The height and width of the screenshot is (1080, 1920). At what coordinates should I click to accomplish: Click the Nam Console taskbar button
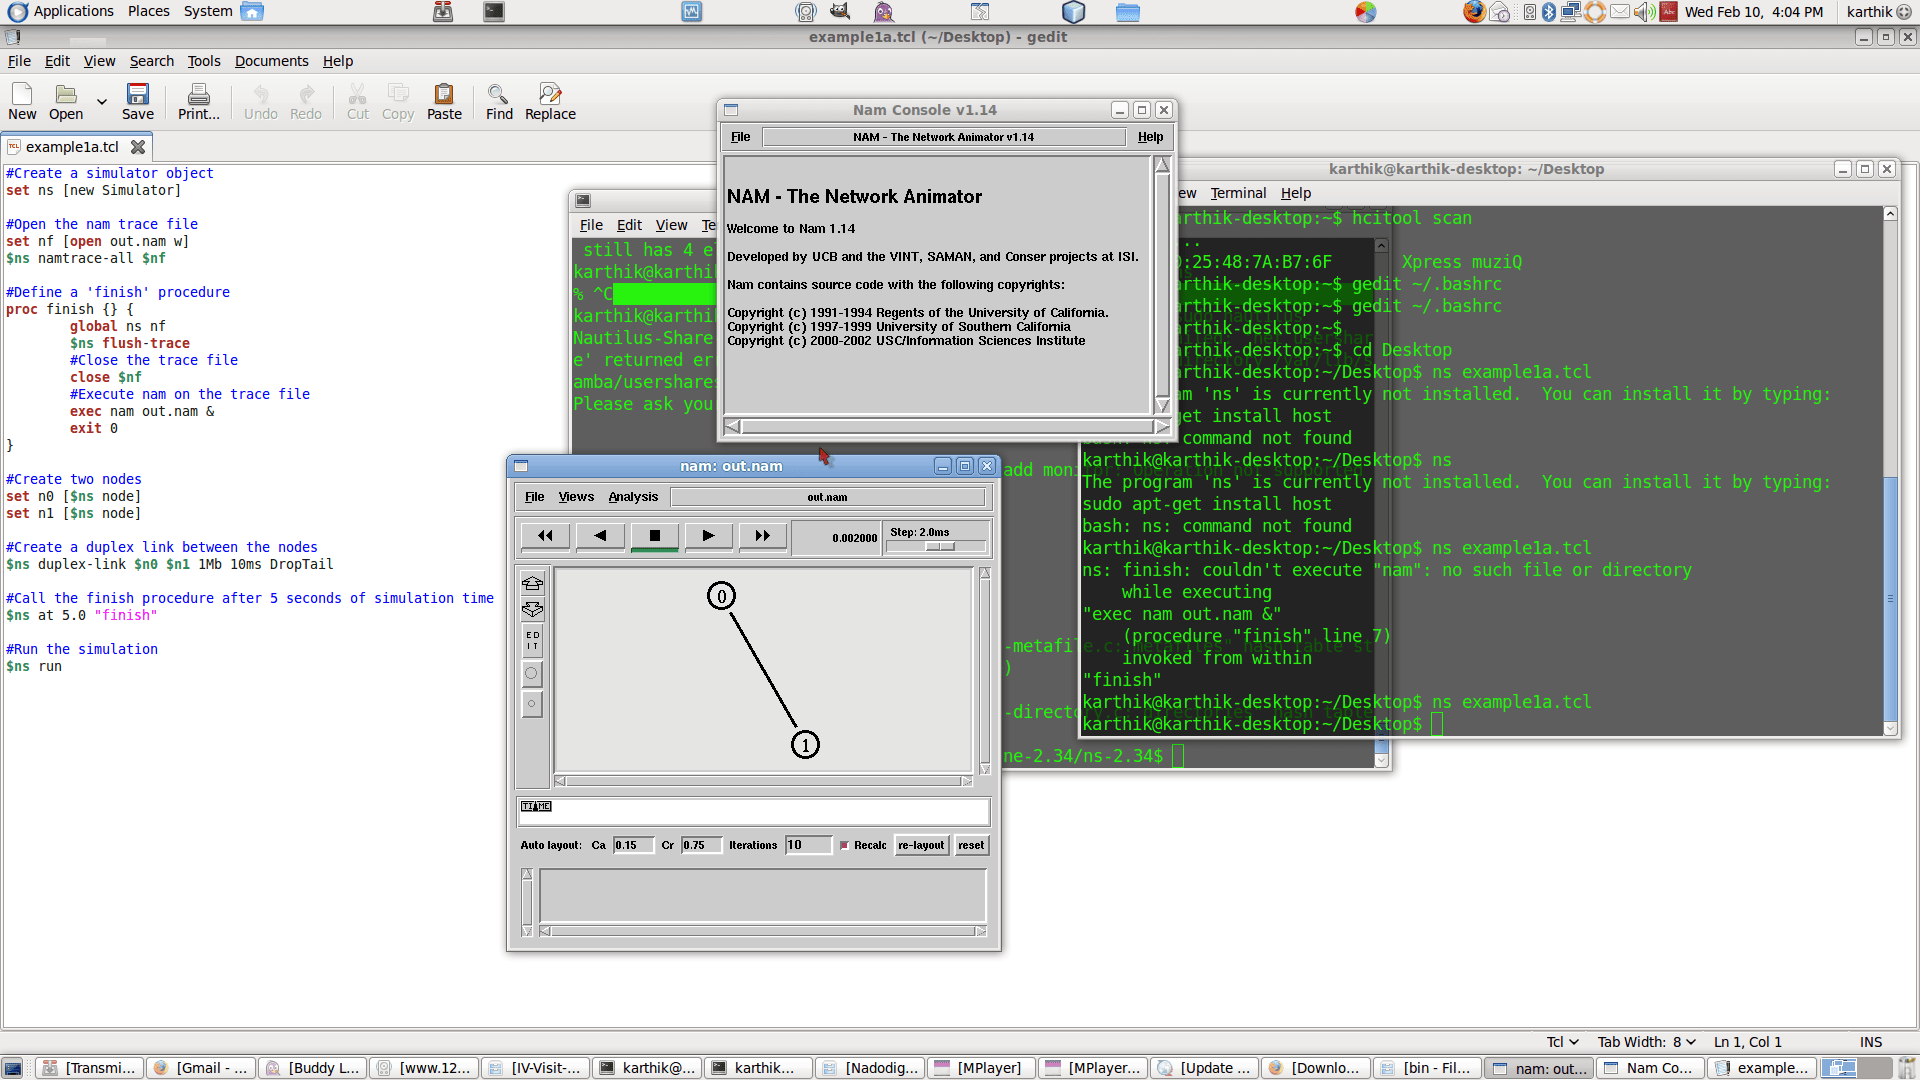pyautogui.click(x=1649, y=1068)
